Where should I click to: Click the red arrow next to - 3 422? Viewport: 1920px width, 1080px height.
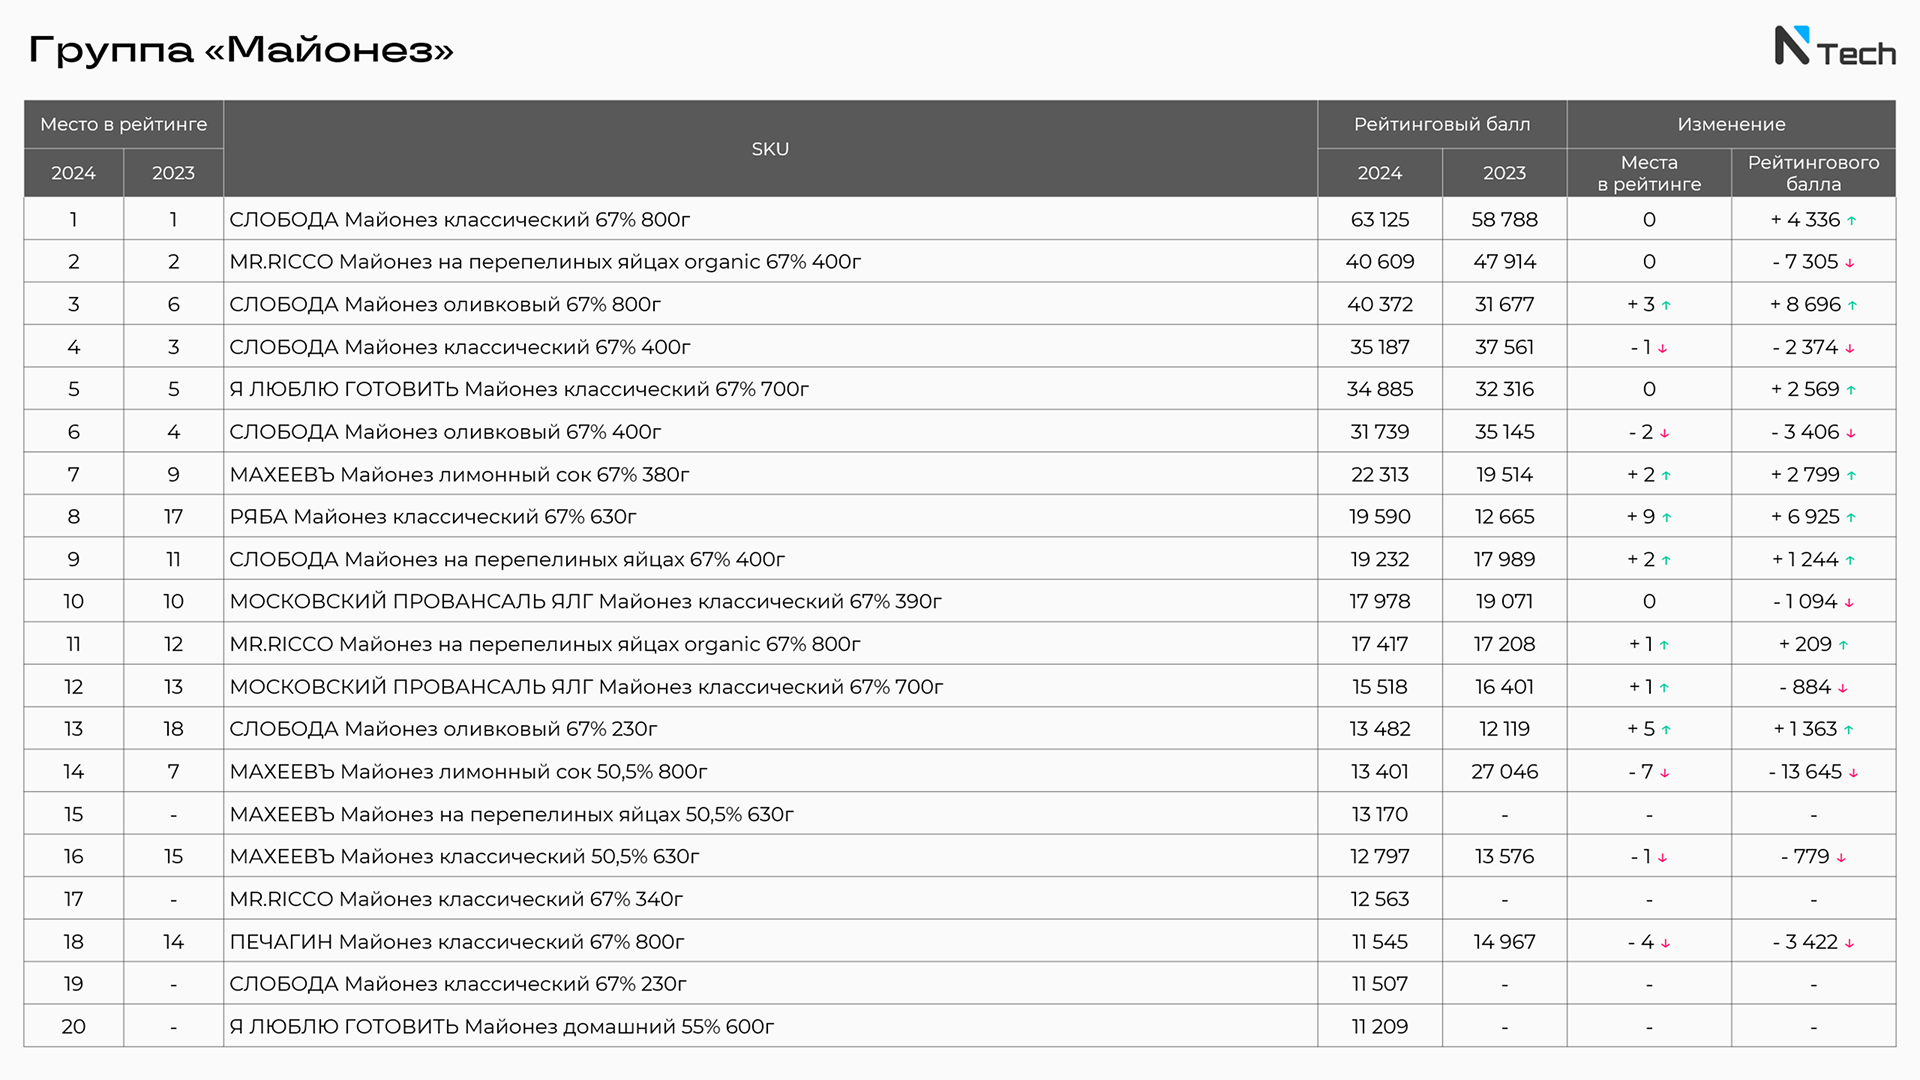click(1850, 943)
